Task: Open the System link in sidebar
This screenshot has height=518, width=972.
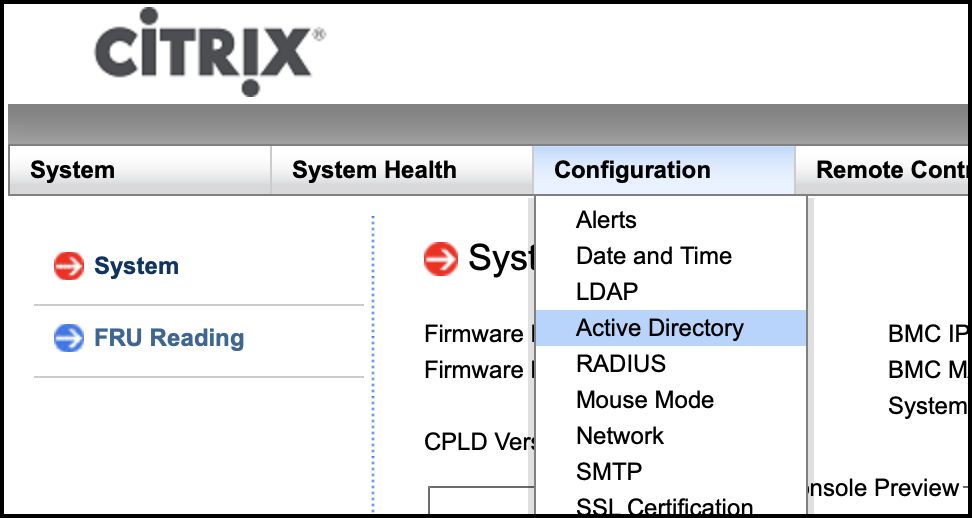Action: click(x=136, y=266)
